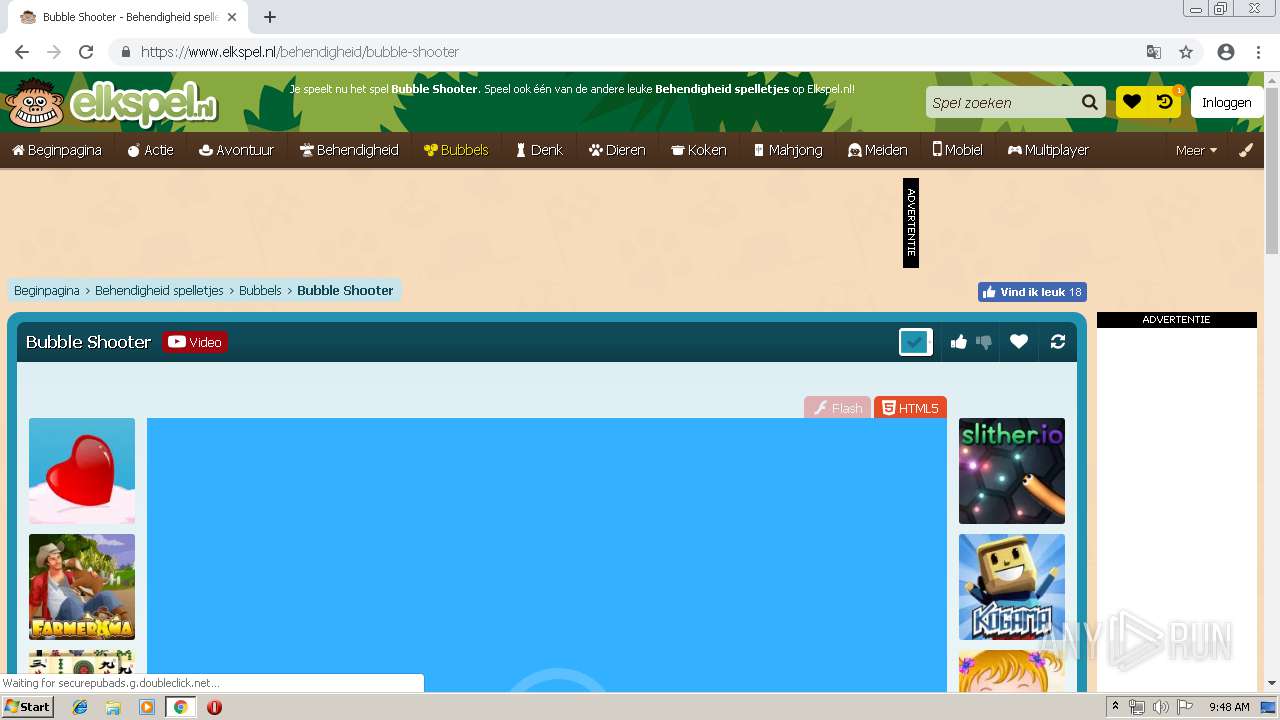Click the translate page icon
Image resolution: width=1280 pixels, height=720 pixels.
tap(1154, 52)
